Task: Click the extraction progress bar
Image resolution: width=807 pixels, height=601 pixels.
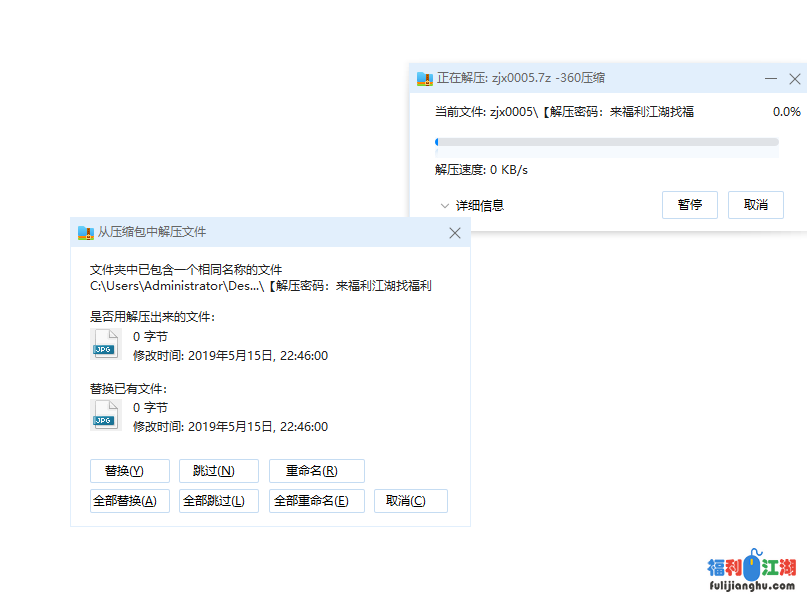Action: coord(605,141)
